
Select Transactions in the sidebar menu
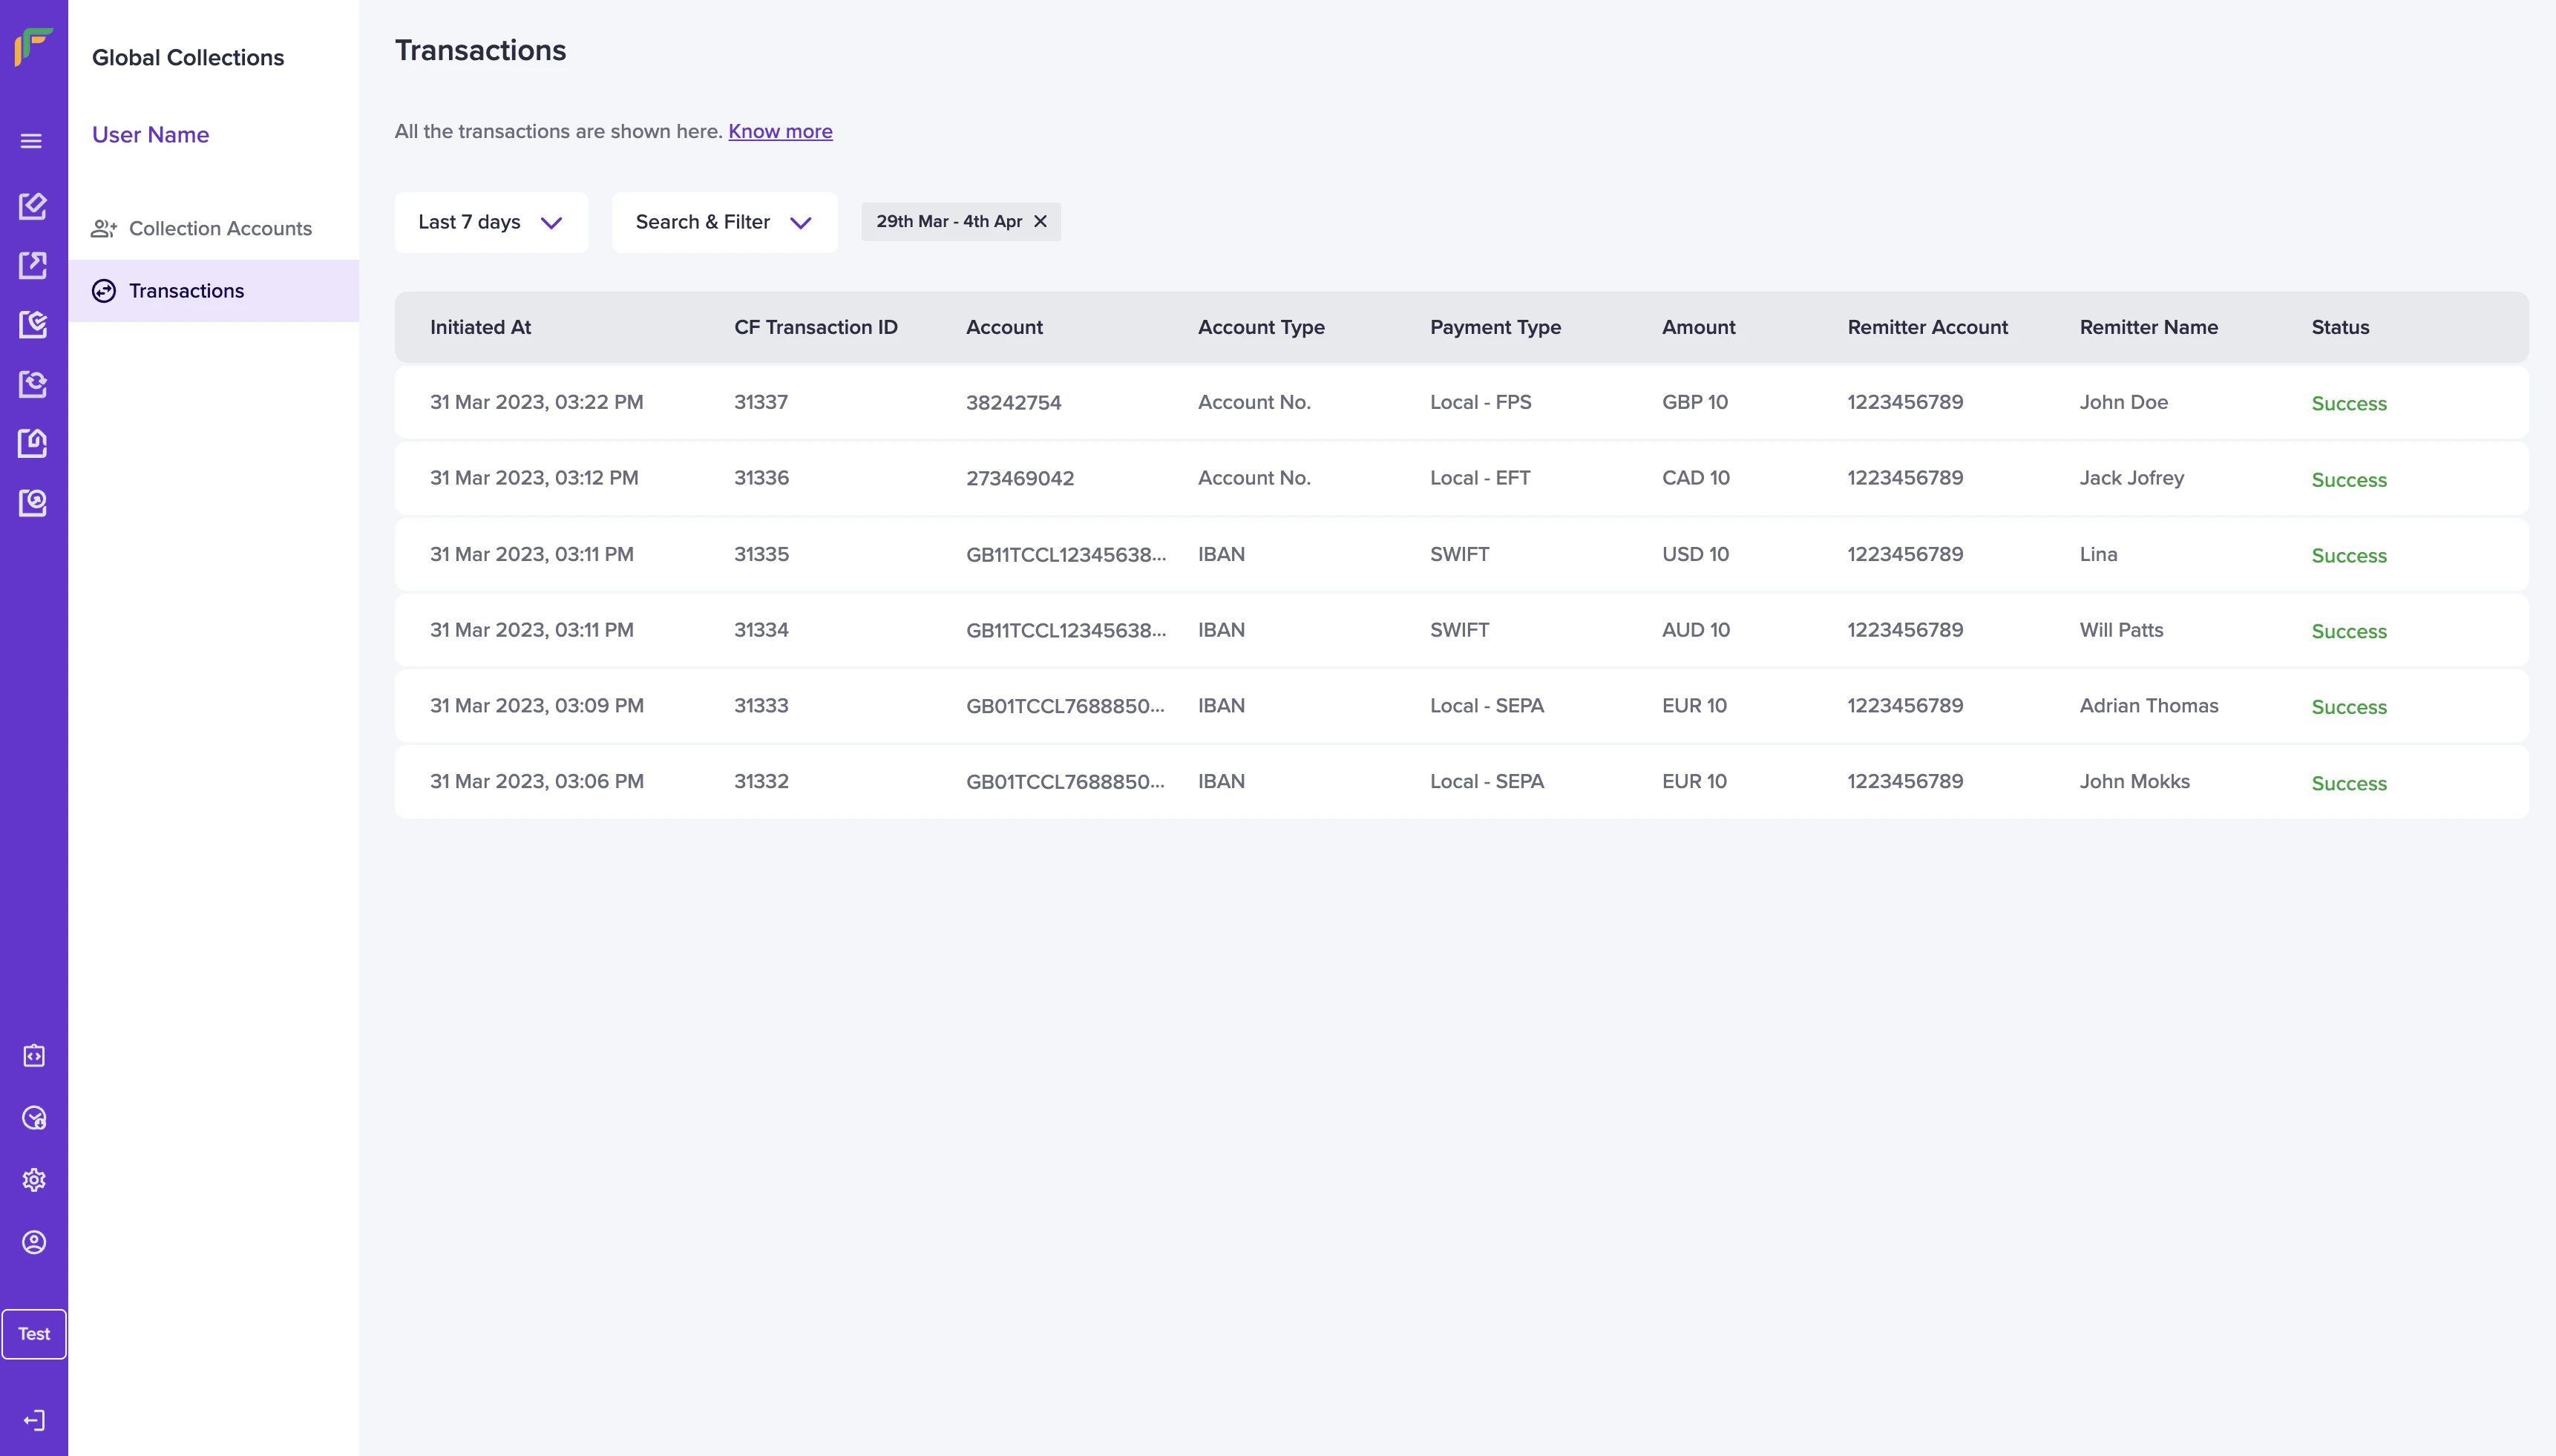tap(186, 291)
